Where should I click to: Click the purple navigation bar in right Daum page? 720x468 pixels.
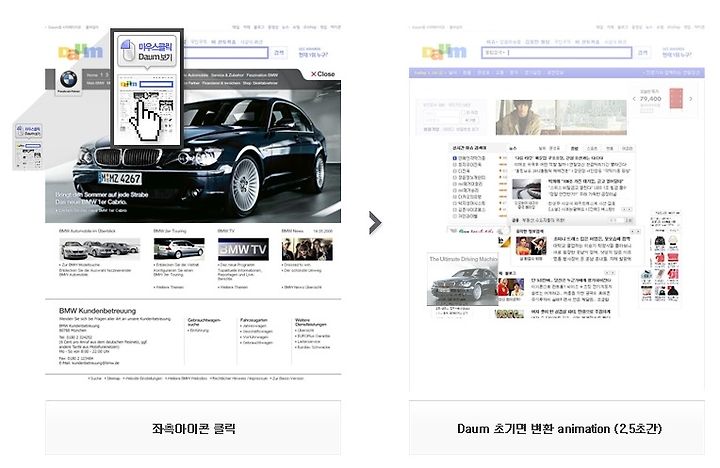click(557, 73)
